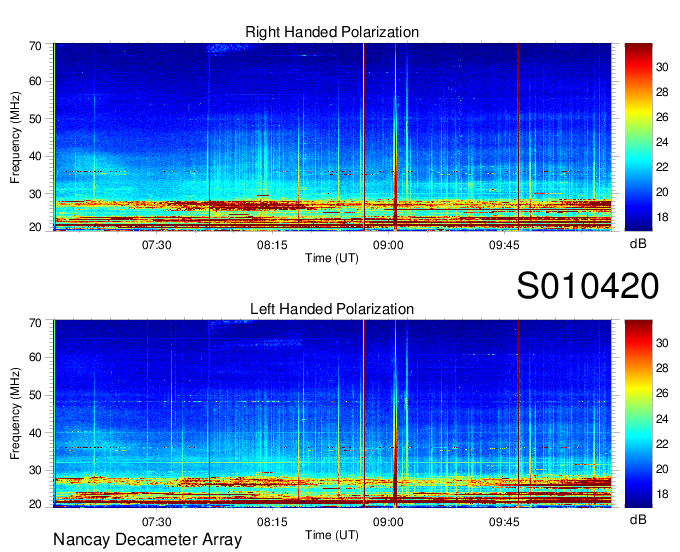Click the 20 MHz tick on upper plot
This screenshot has height=552, width=680.
[36, 227]
